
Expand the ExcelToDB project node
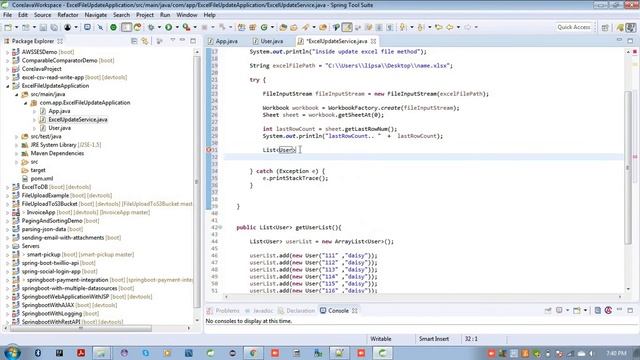click(x=7, y=187)
